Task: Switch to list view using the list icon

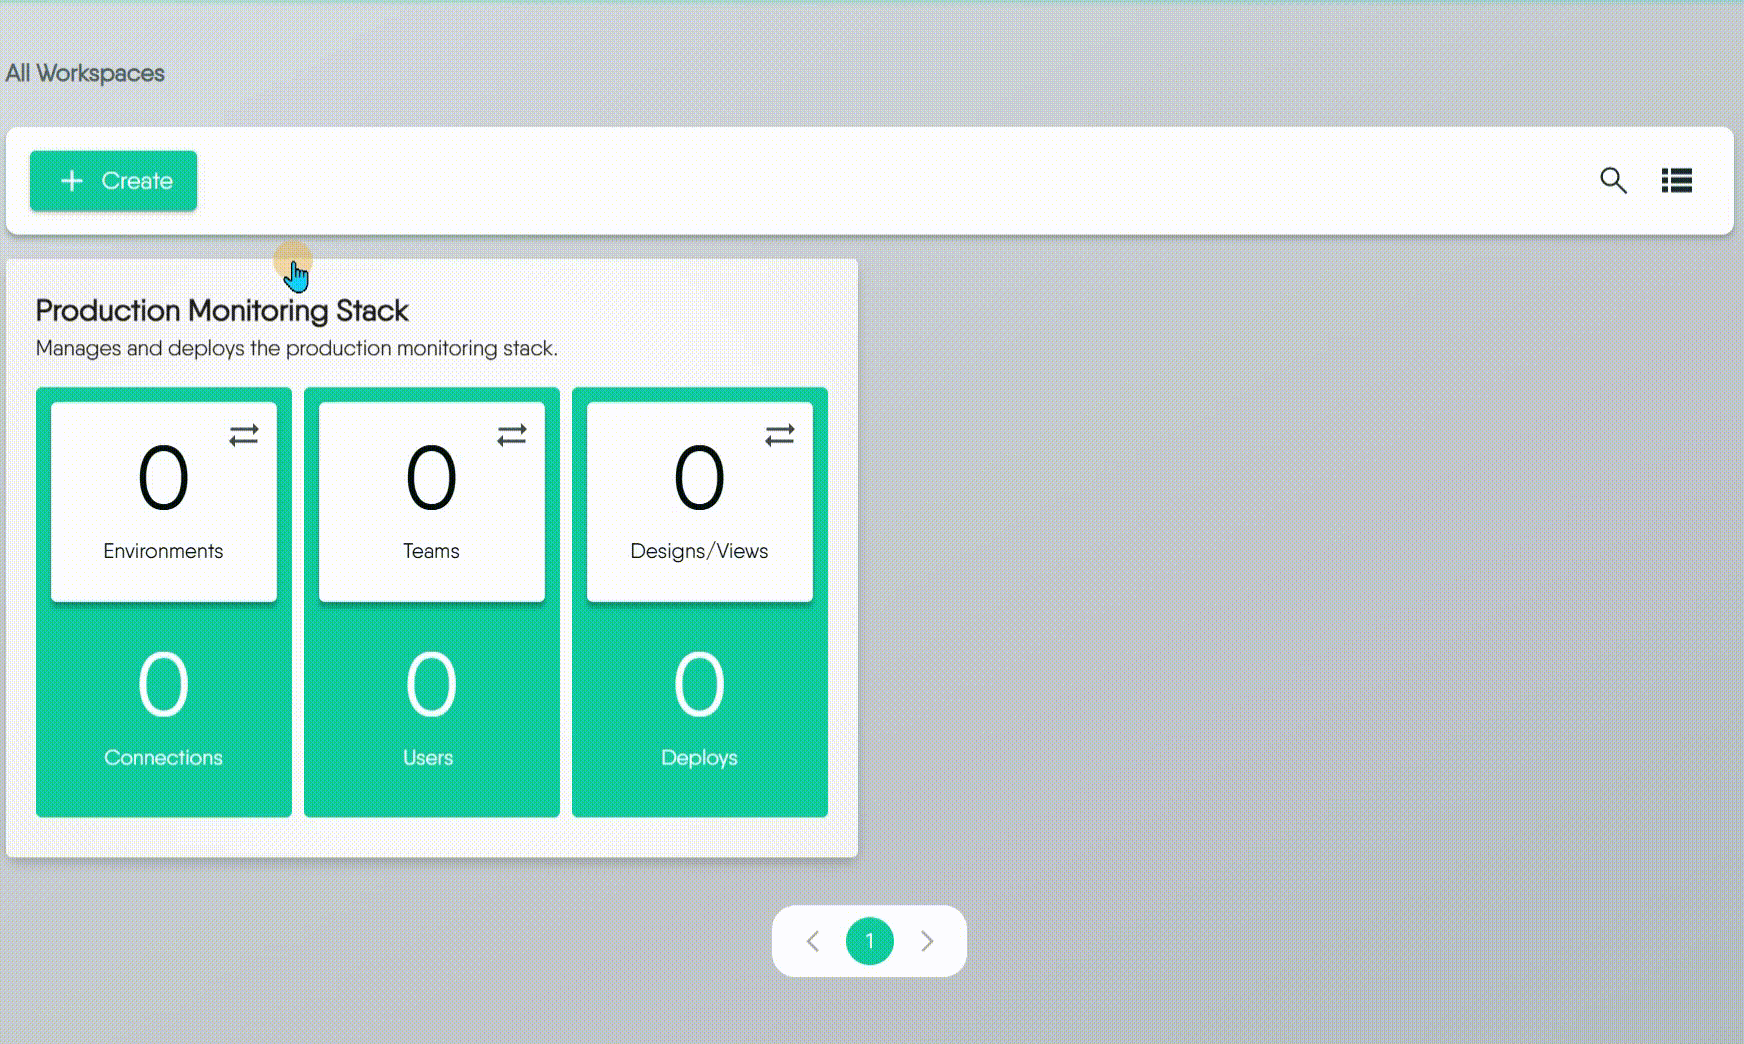Action: tap(1676, 181)
